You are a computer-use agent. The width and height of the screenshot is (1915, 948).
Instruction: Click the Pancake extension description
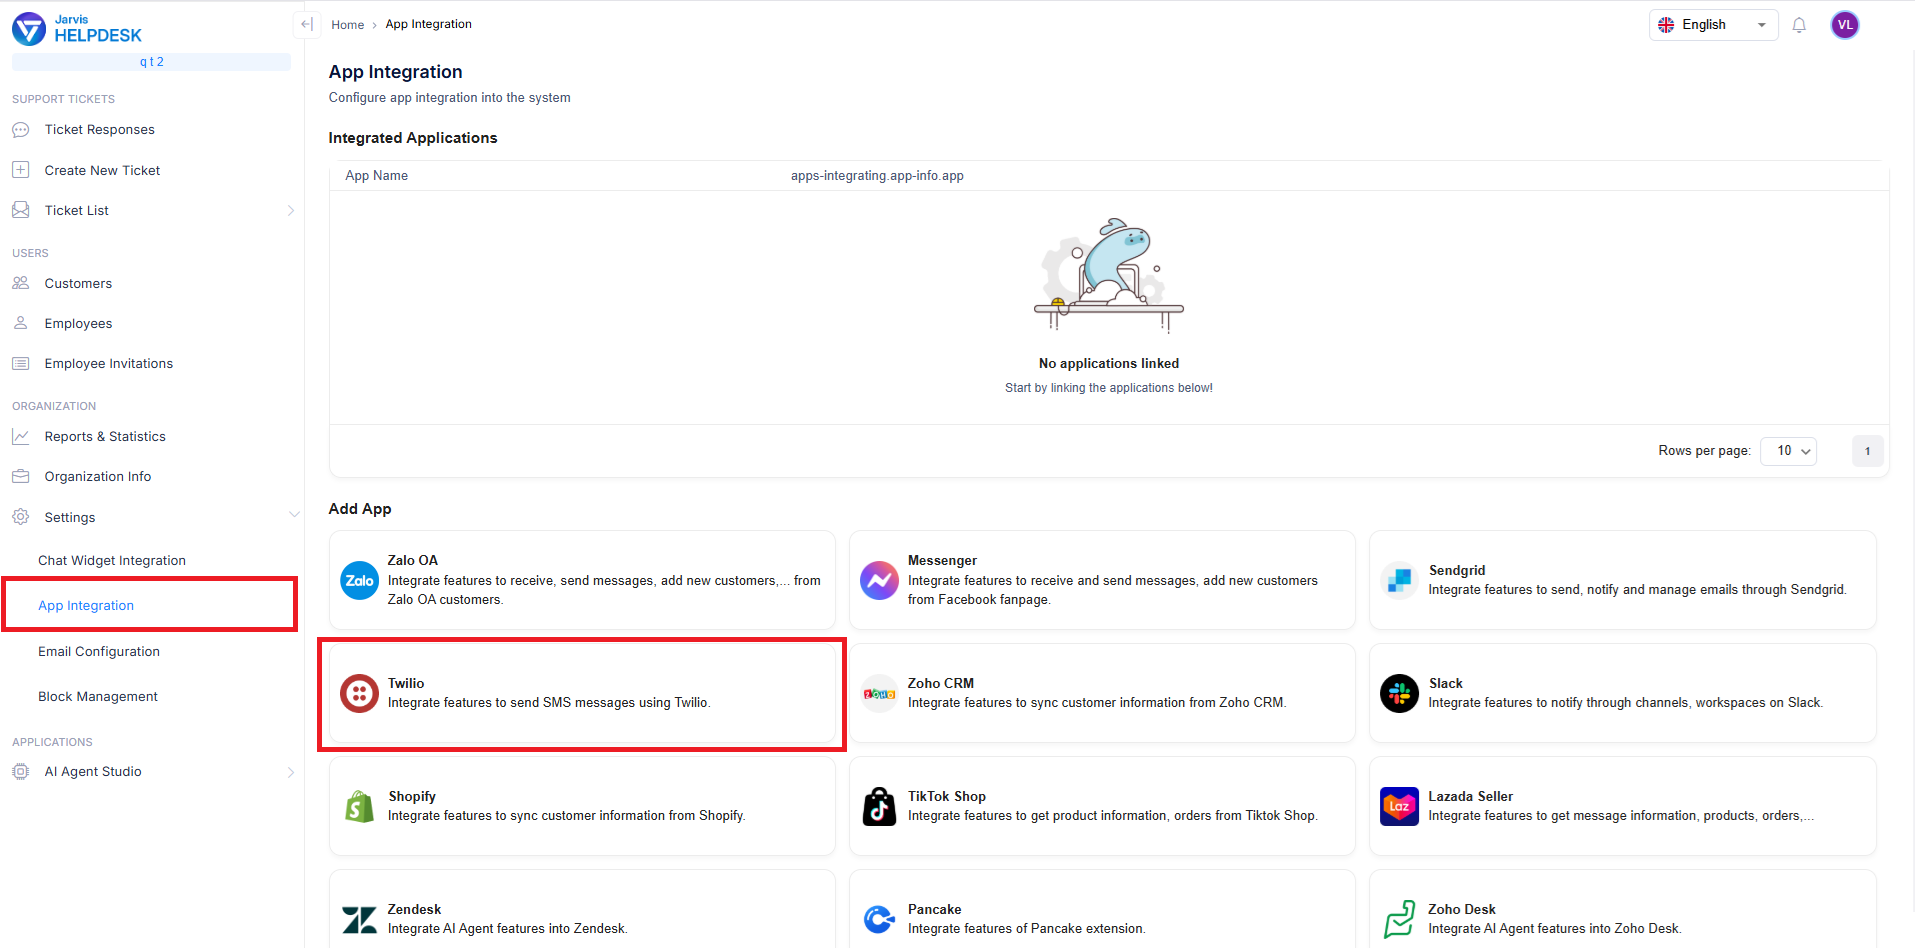click(x=1027, y=929)
